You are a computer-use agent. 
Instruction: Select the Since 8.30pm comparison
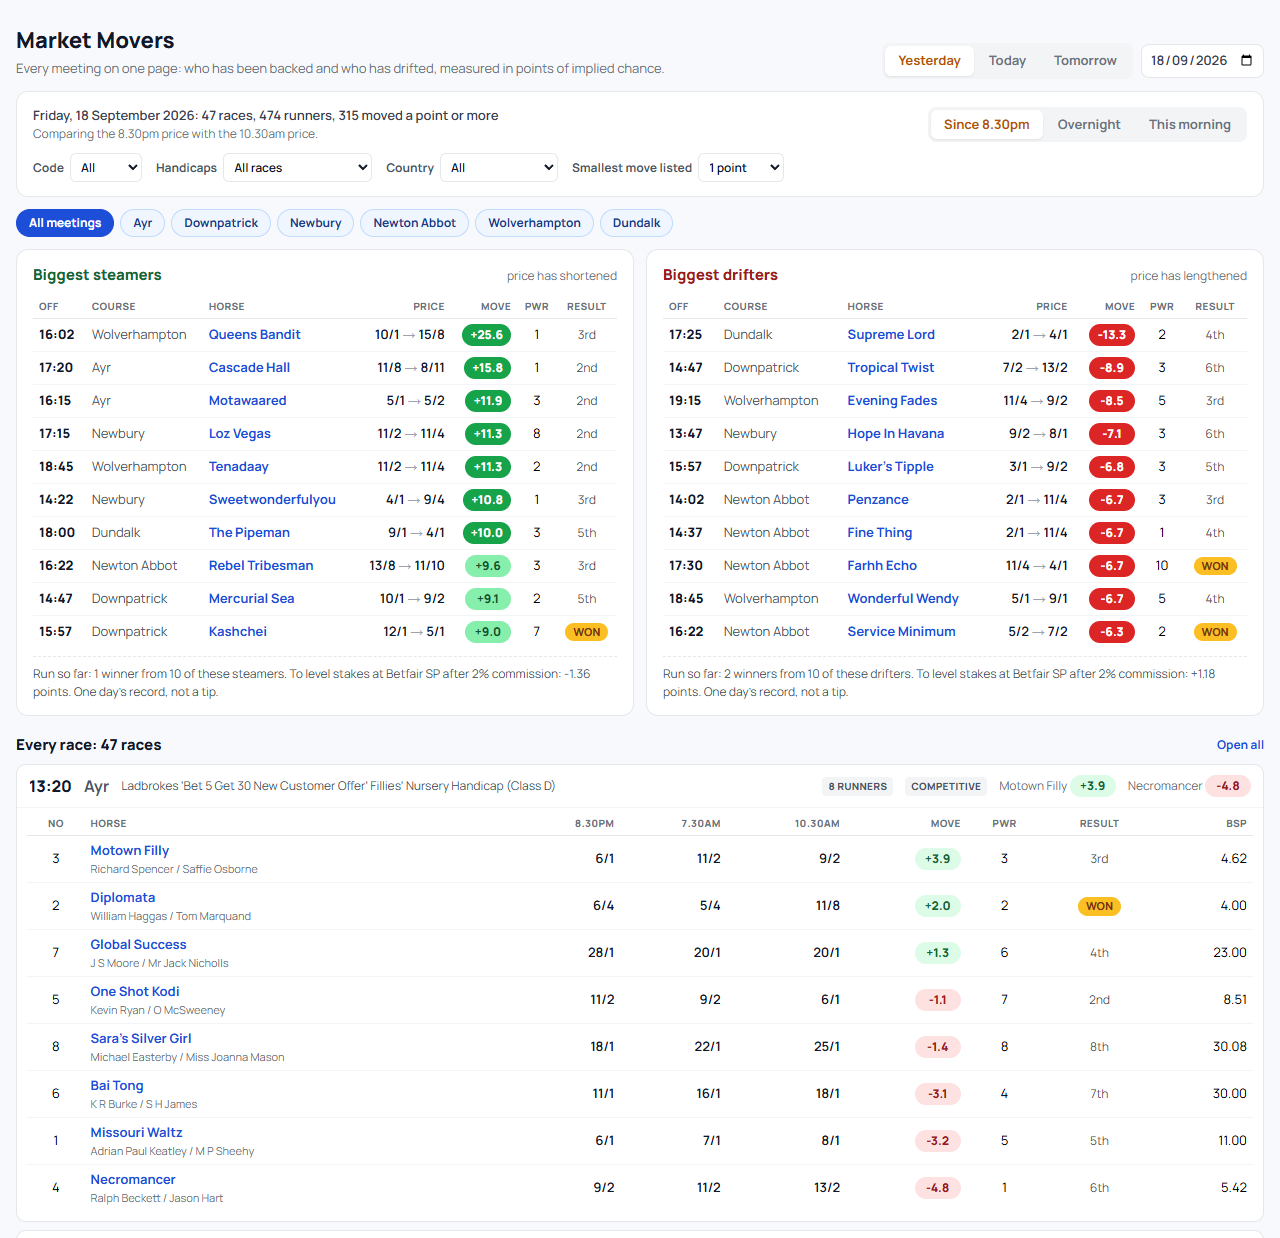pos(986,125)
